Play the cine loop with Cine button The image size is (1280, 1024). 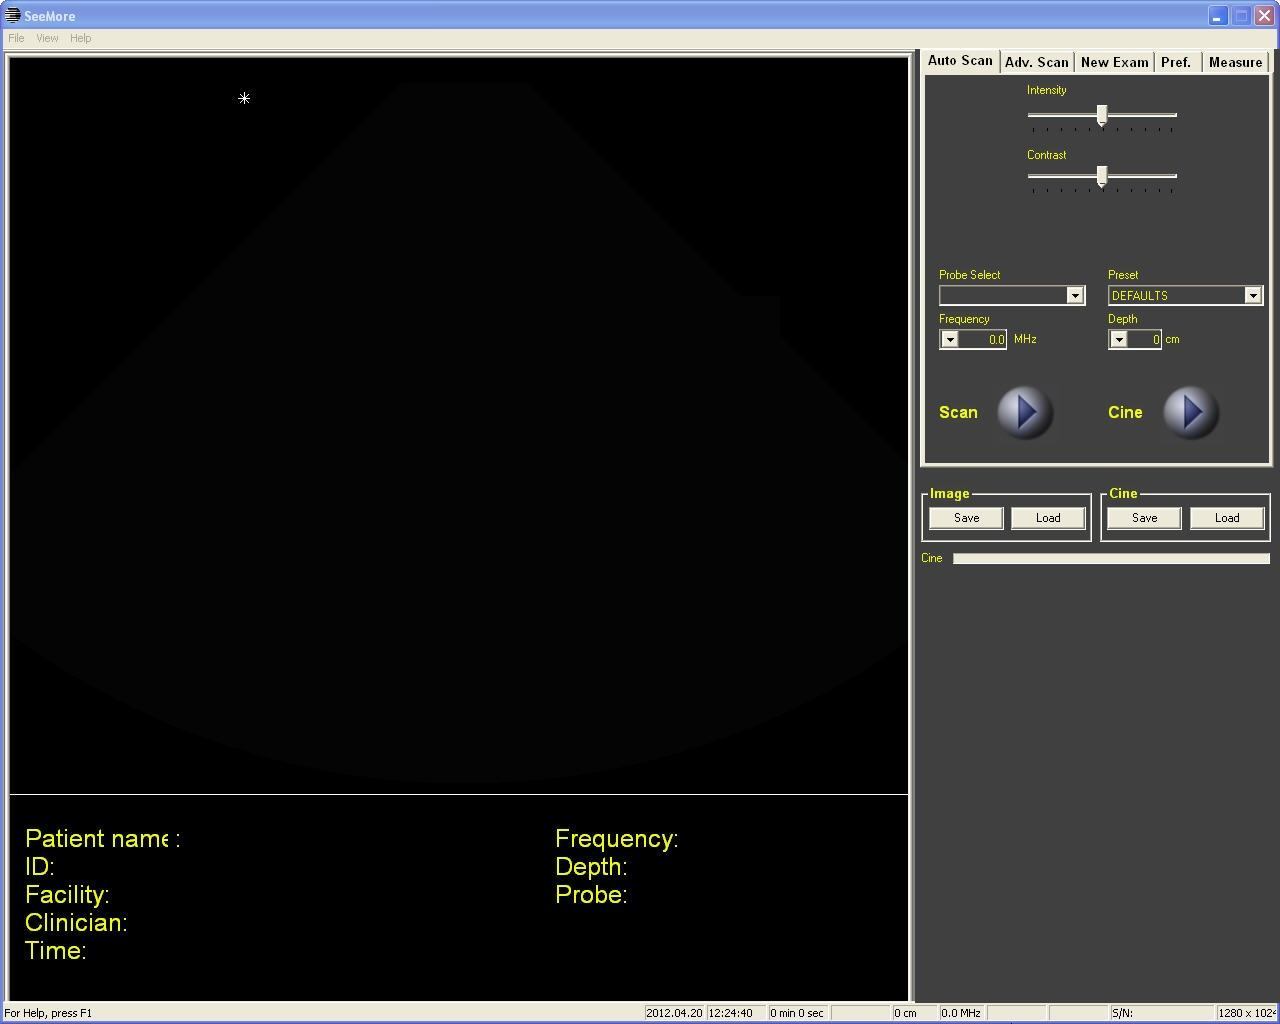click(x=1191, y=412)
